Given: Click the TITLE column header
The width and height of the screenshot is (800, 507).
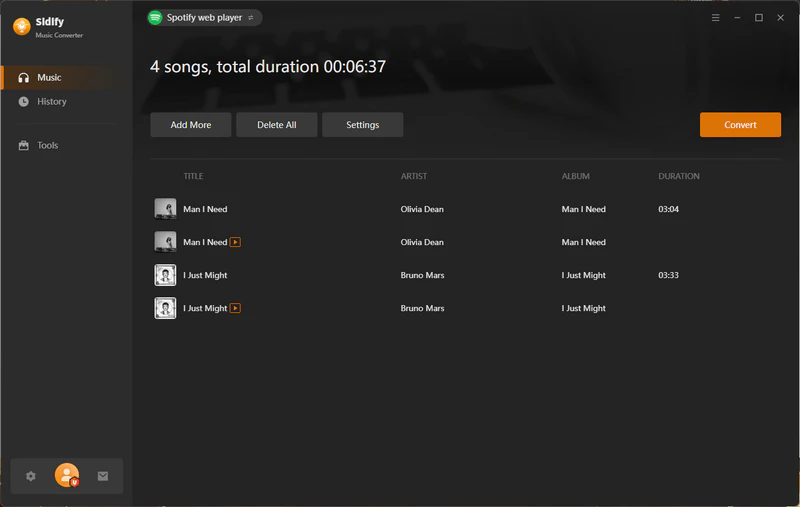Looking at the screenshot, I should click(x=193, y=176).
